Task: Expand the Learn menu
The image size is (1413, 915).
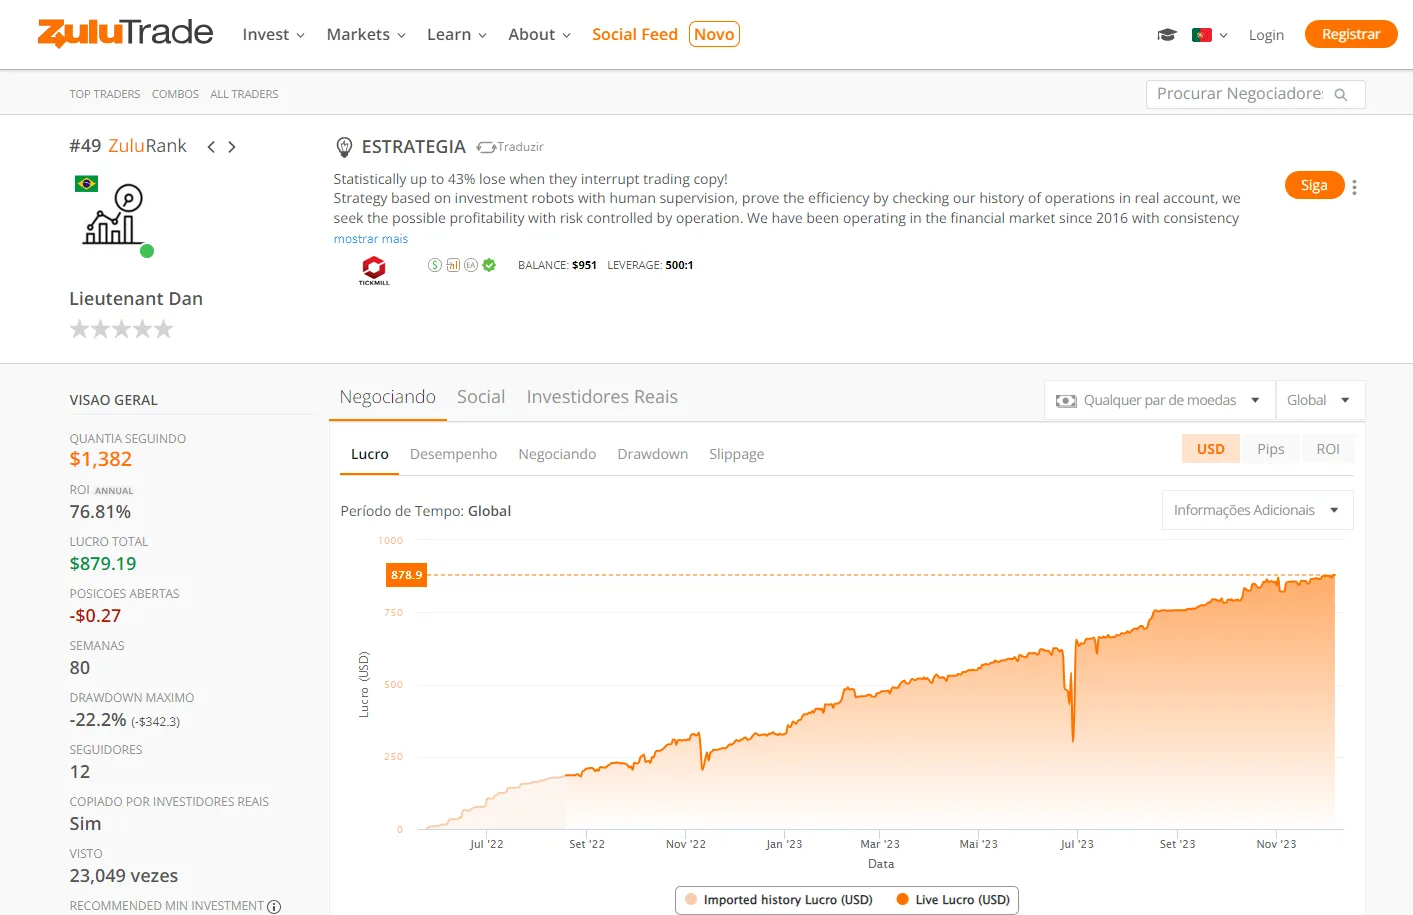Action: (457, 35)
